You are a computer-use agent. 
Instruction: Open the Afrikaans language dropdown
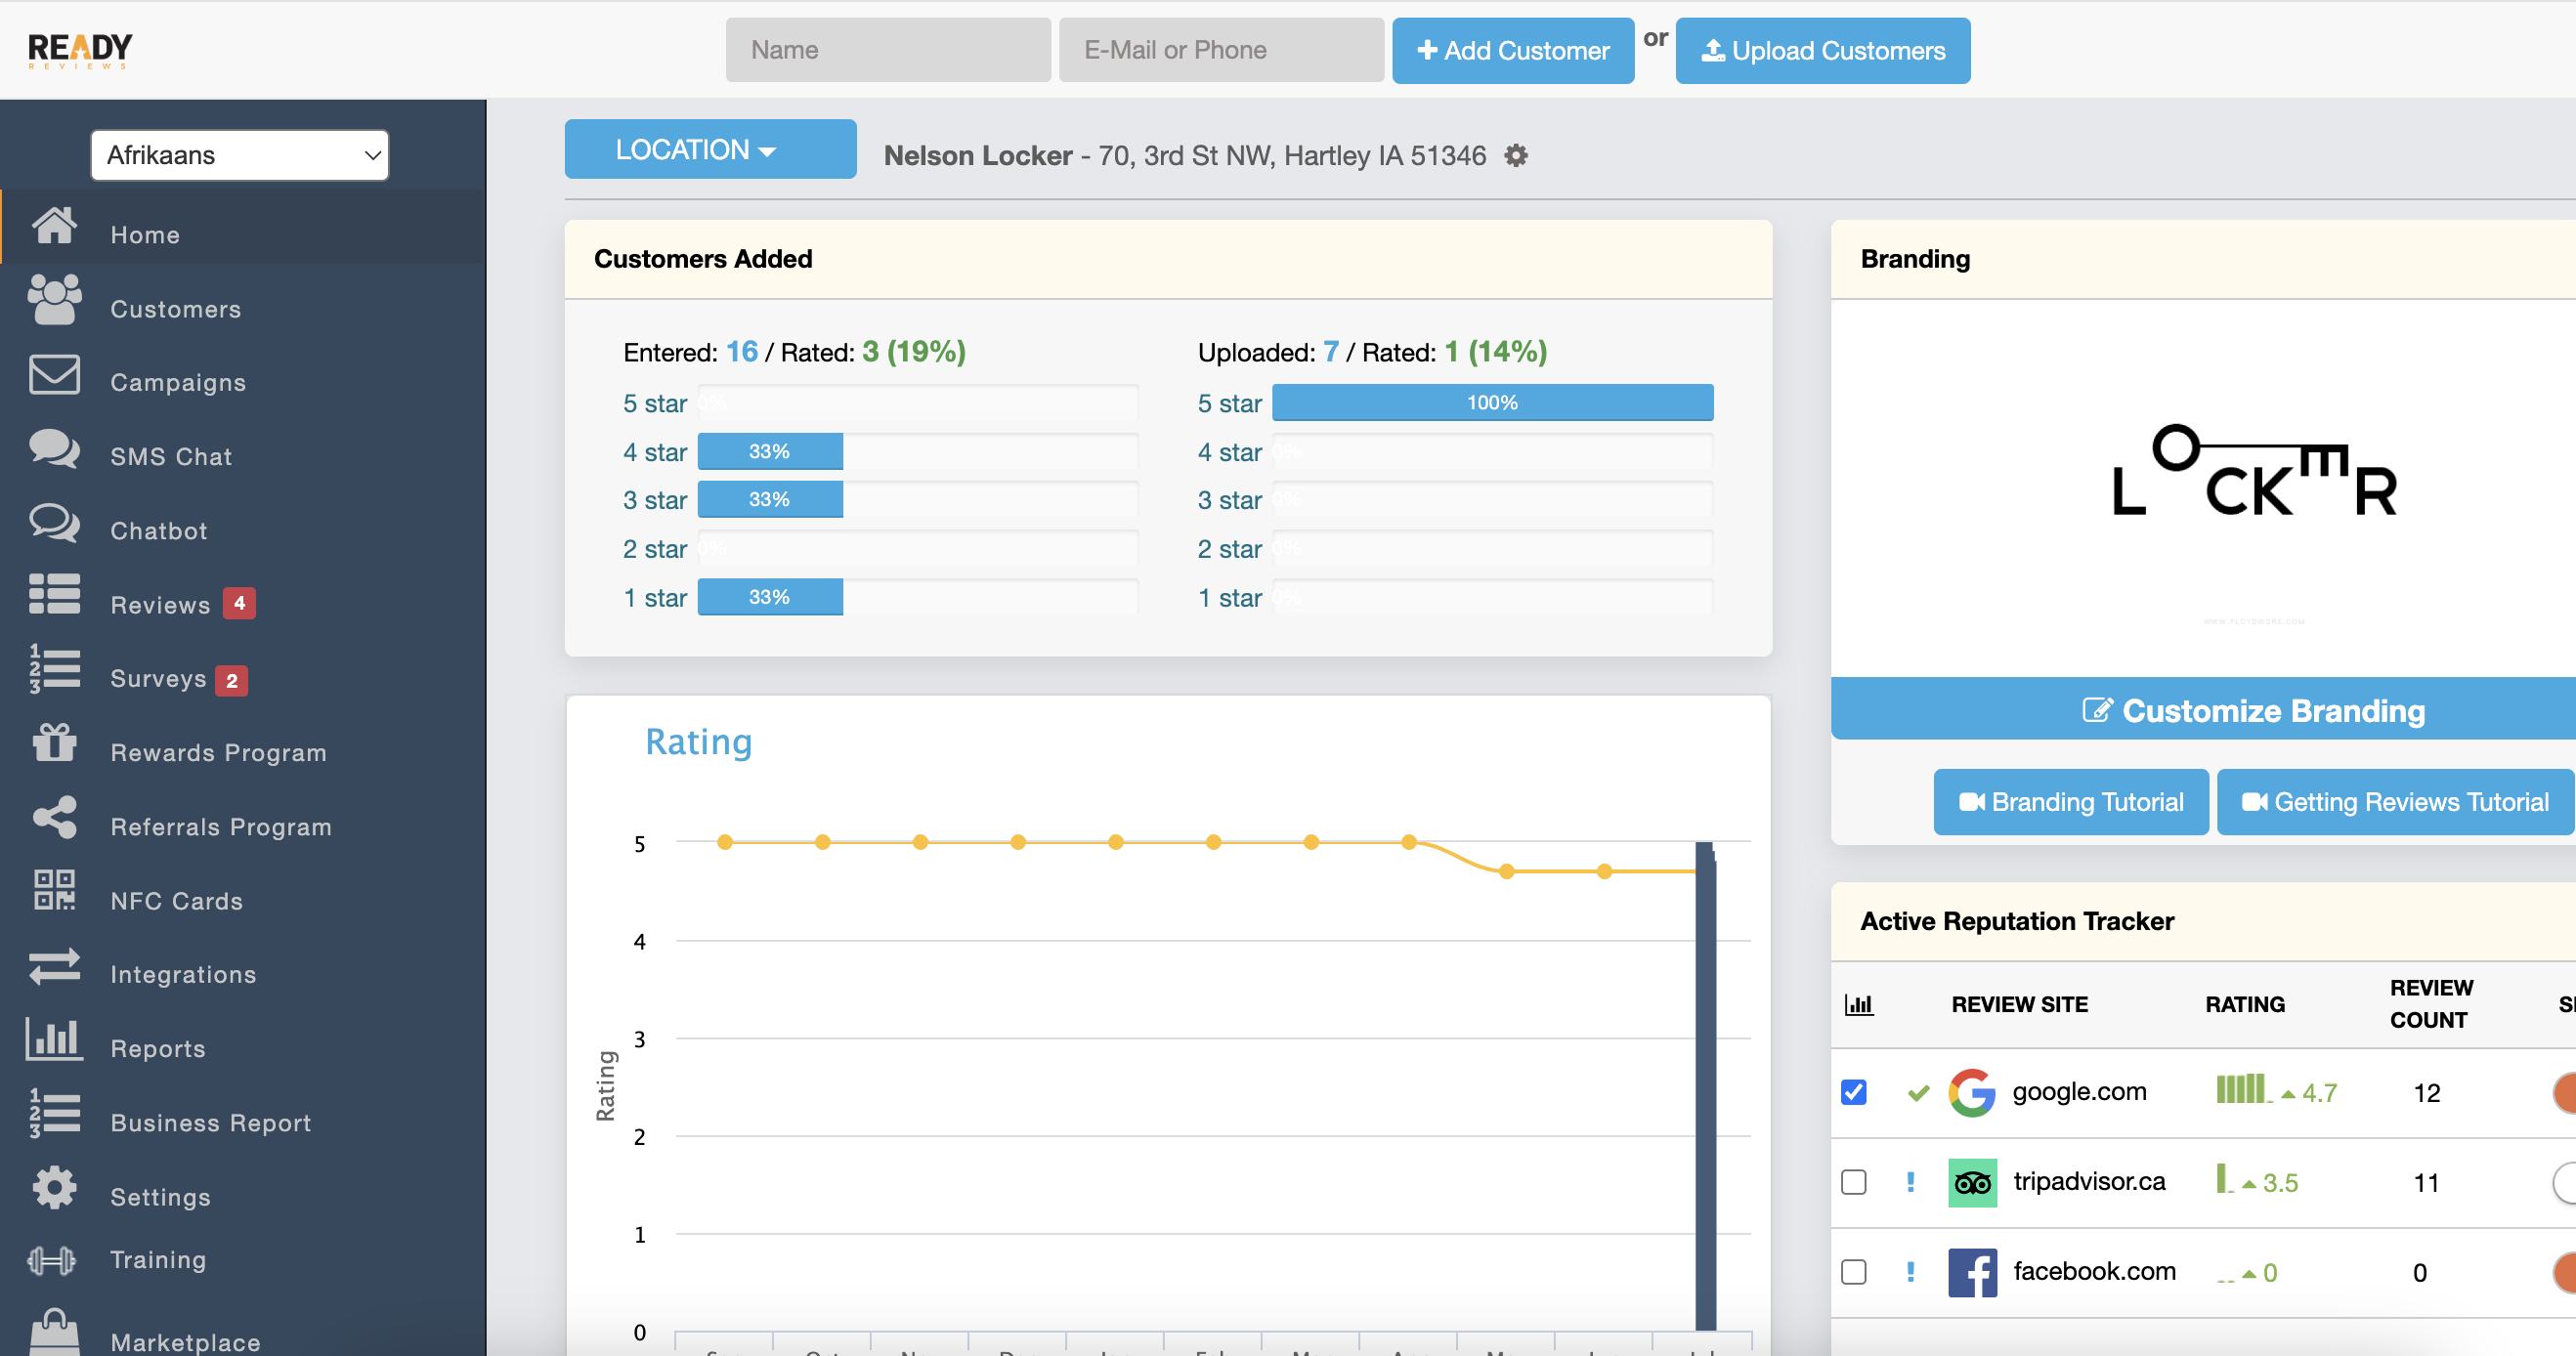pos(240,155)
